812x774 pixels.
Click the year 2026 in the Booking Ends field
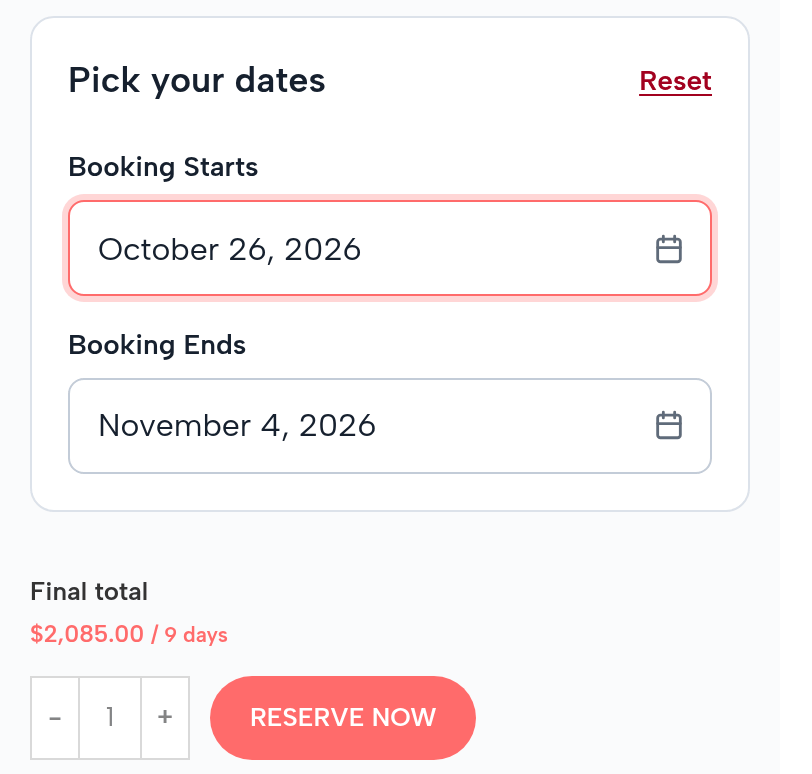[x=337, y=426]
